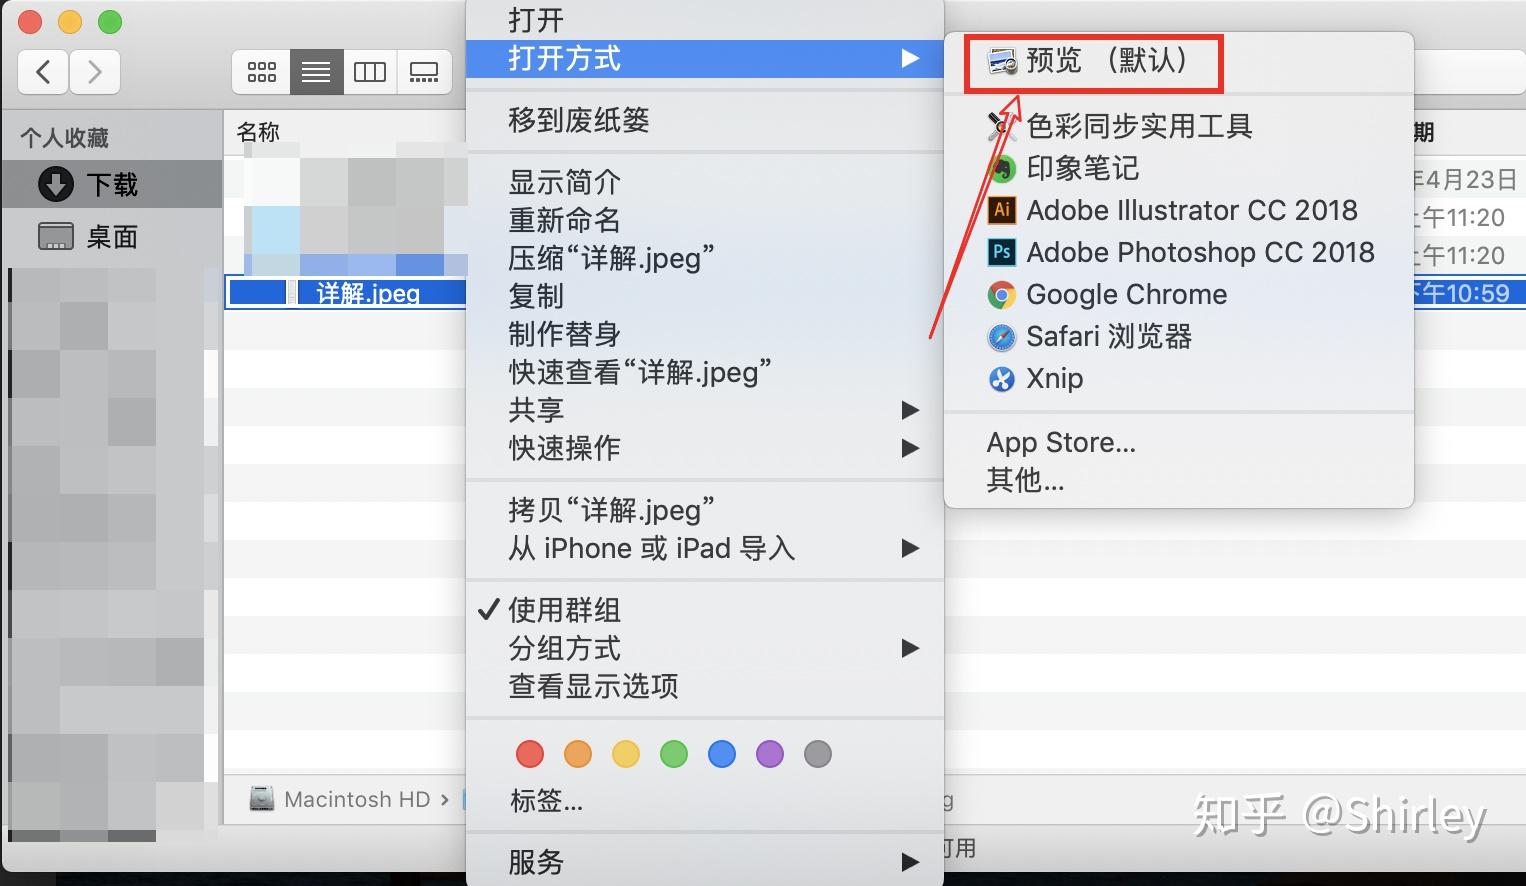Open with Adobe Illustrator CC 2018
The width and height of the screenshot is (1526, 886).
coord(1179,210)
